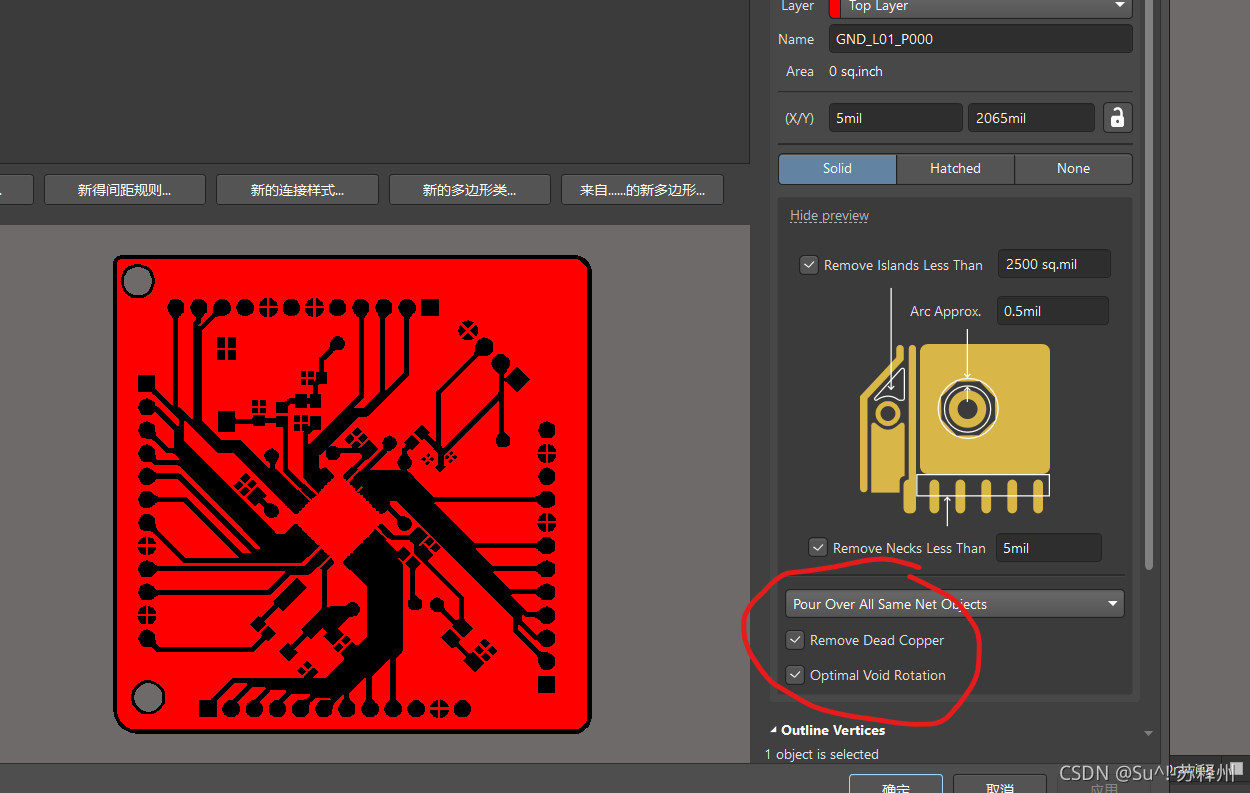Select the None fill mode tab
This screenshot has height=793, width=1250.
pos(1073,168)
